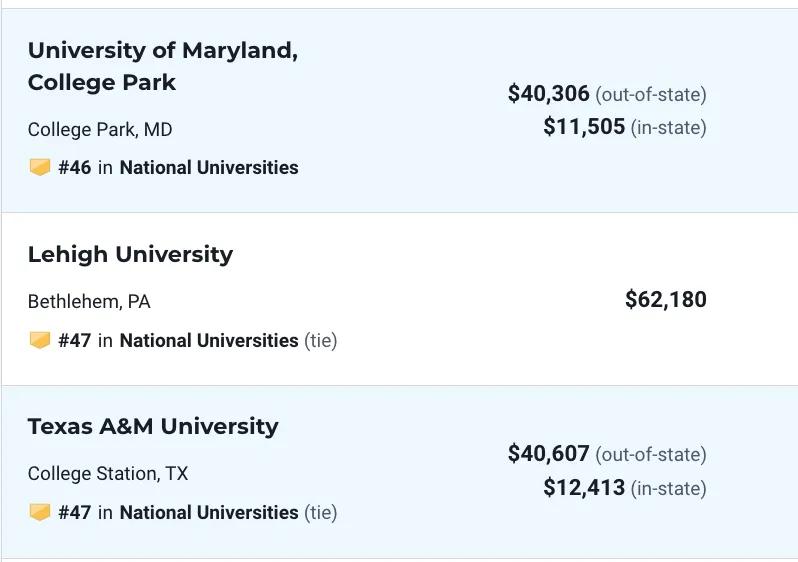This screenshot has width=798, height=562.
Task: Click the College Park, MD location text
Action: [100, 130]
